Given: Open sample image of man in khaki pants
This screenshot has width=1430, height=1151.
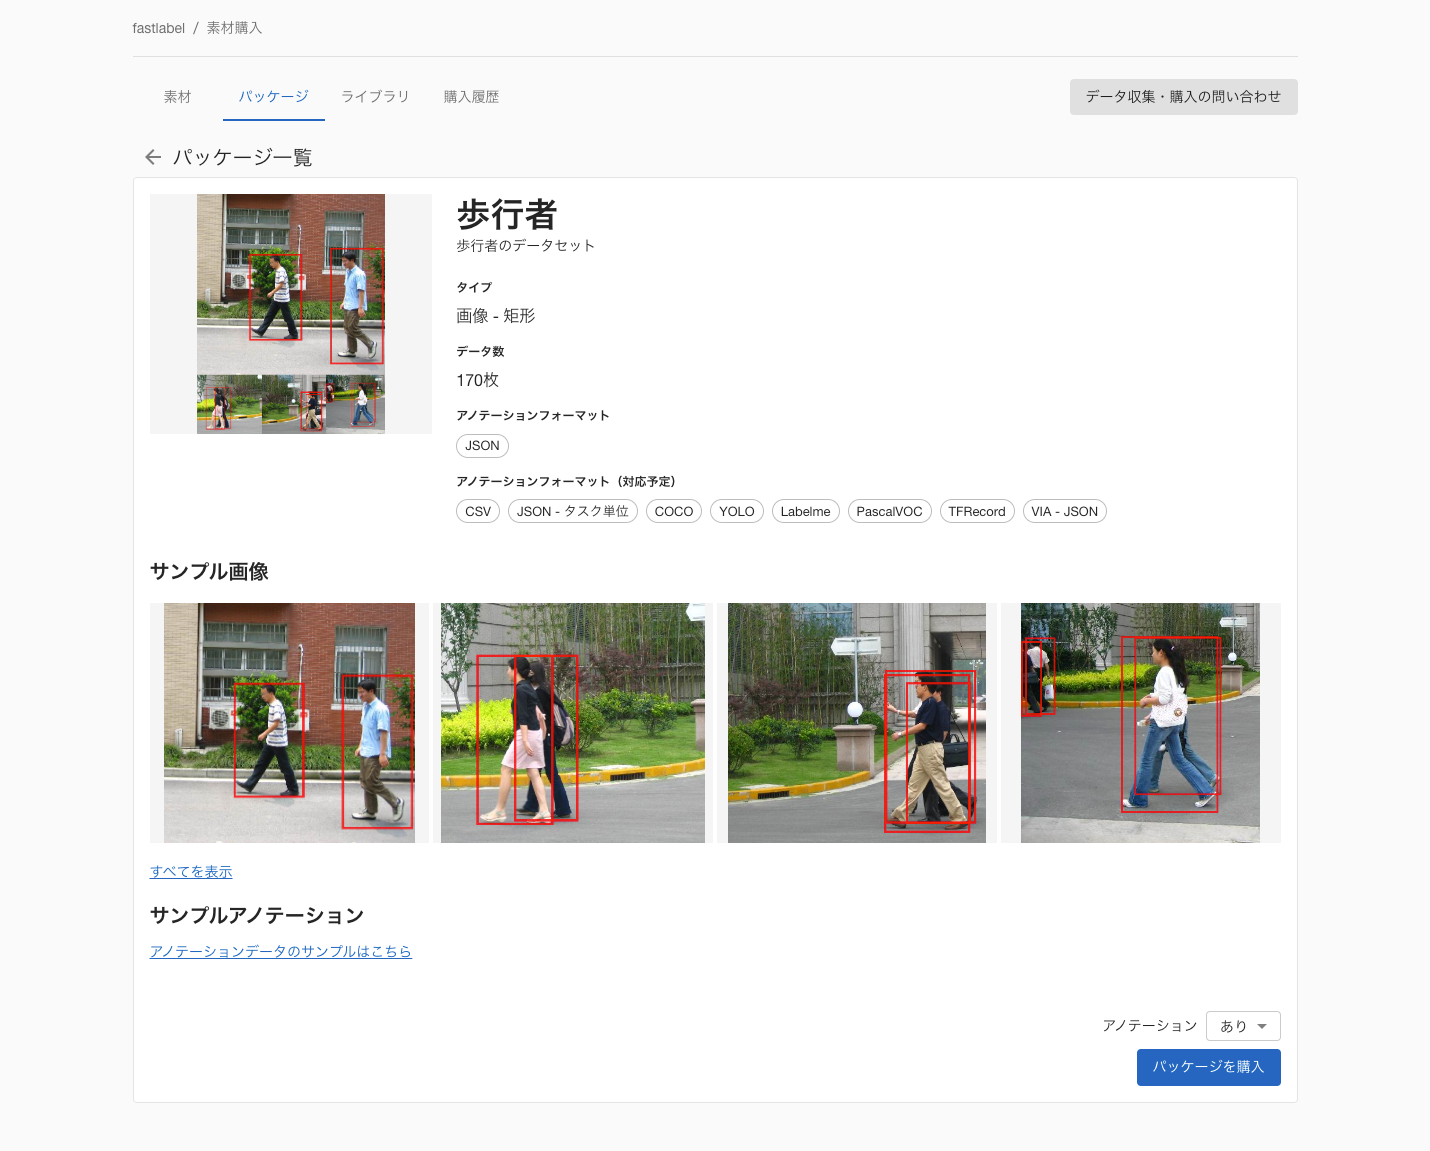Looking at the screenshot, I should point(857,723).
